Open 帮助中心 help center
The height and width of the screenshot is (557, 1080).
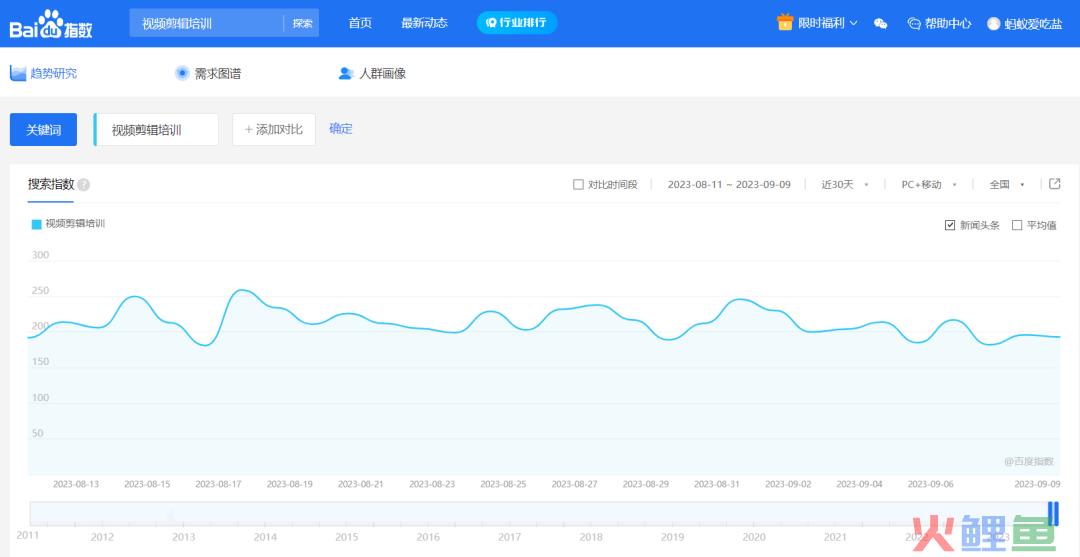[x=939, y=23]
